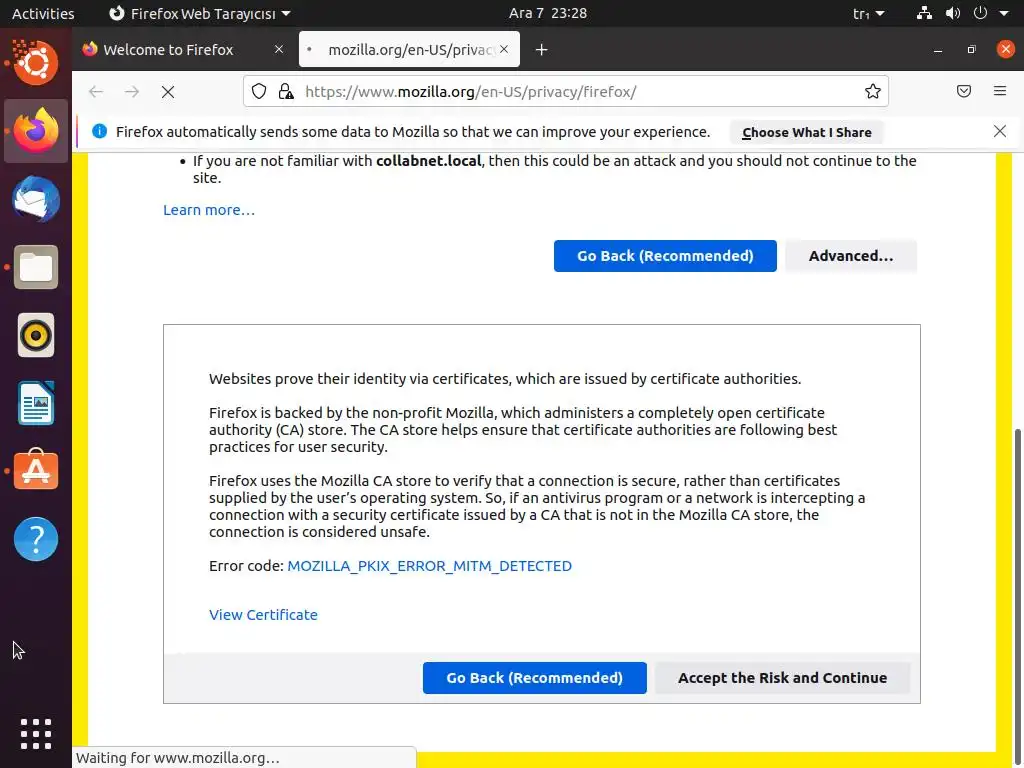Click the Waiting for www.mozilla.org status text
Image resolution: width=1024 pixels, height=768 pixels.
pyautogui.click(x=178, y=758)
